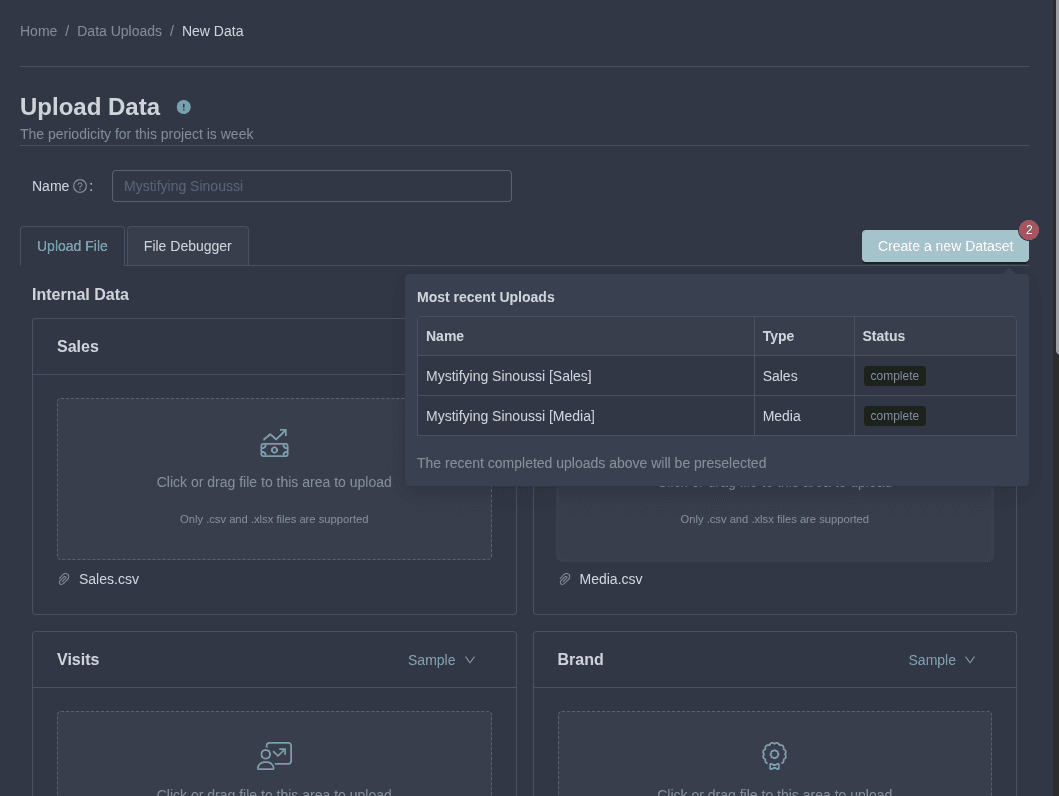Screen dimensions: 1059x796
Task: Click the Sales upload chart-money icon
Action: click(x=274, y=443)
